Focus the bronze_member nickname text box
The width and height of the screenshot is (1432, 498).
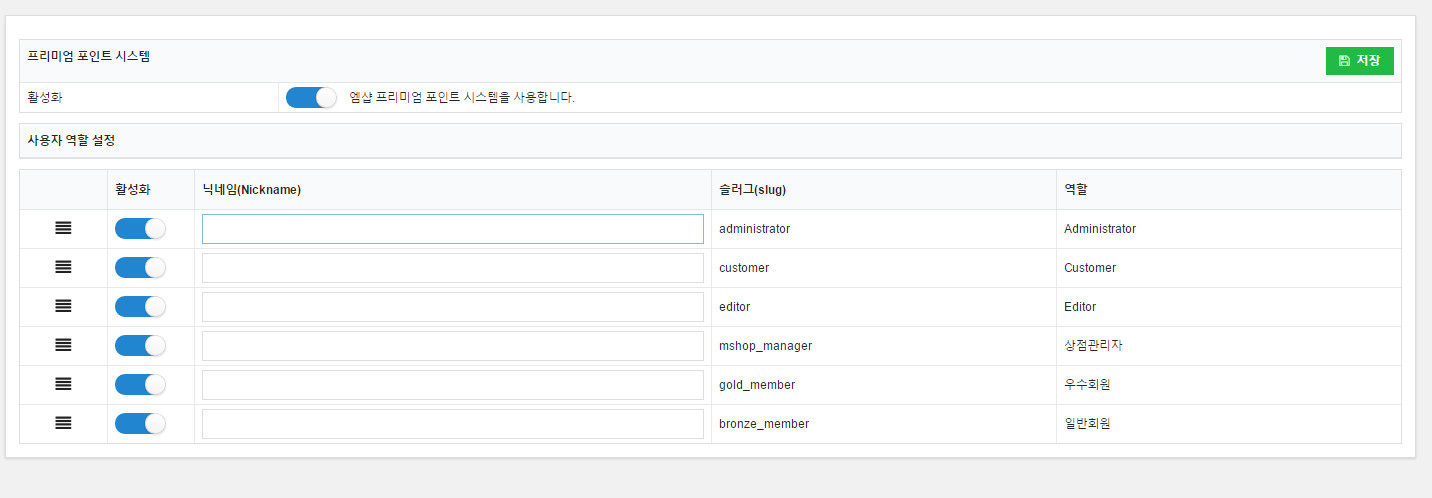click(452, 424)
